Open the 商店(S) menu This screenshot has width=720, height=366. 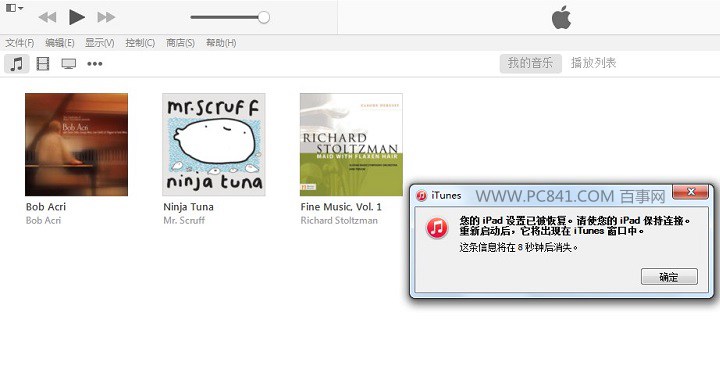point(180,43)
